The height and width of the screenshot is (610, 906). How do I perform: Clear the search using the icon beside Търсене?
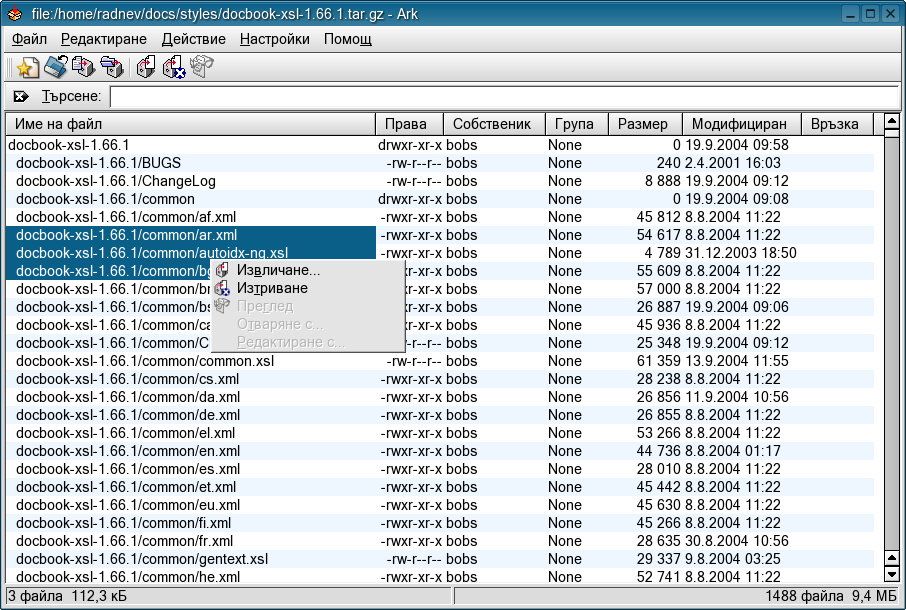[21, 97]
